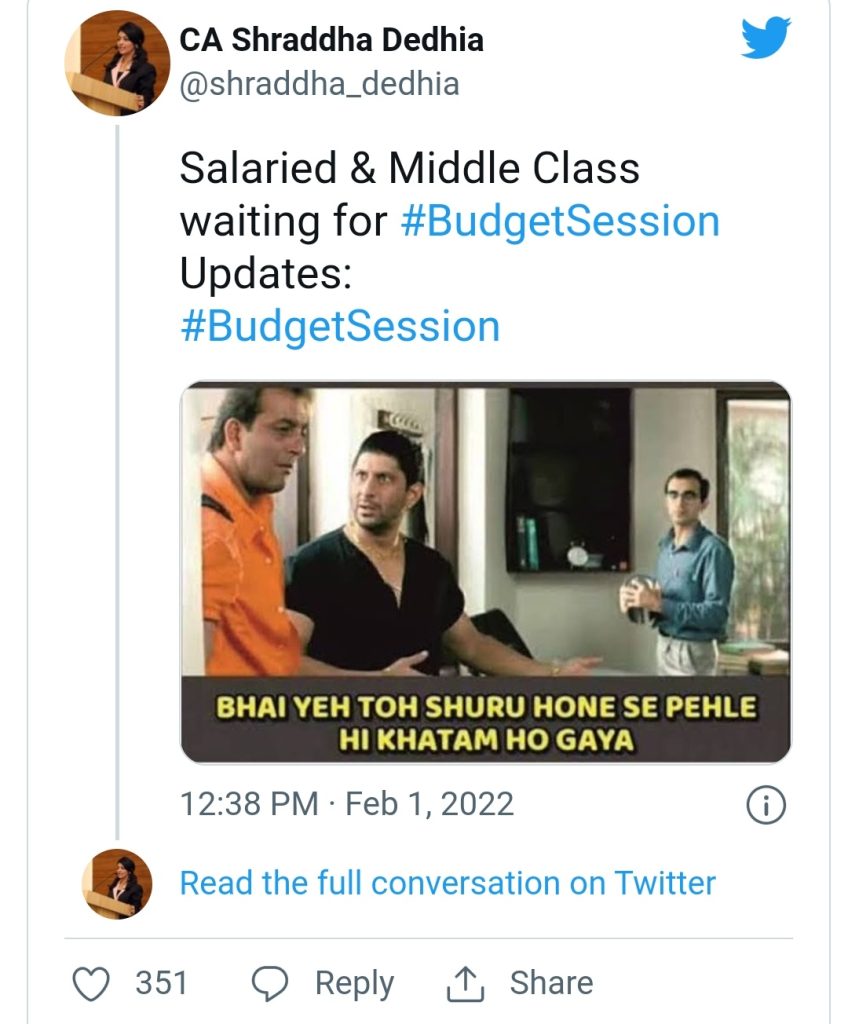The width and height of the screenshot is (848, 1024).
Task: Open the large profile avatar at top
Action: click(118, 63)
